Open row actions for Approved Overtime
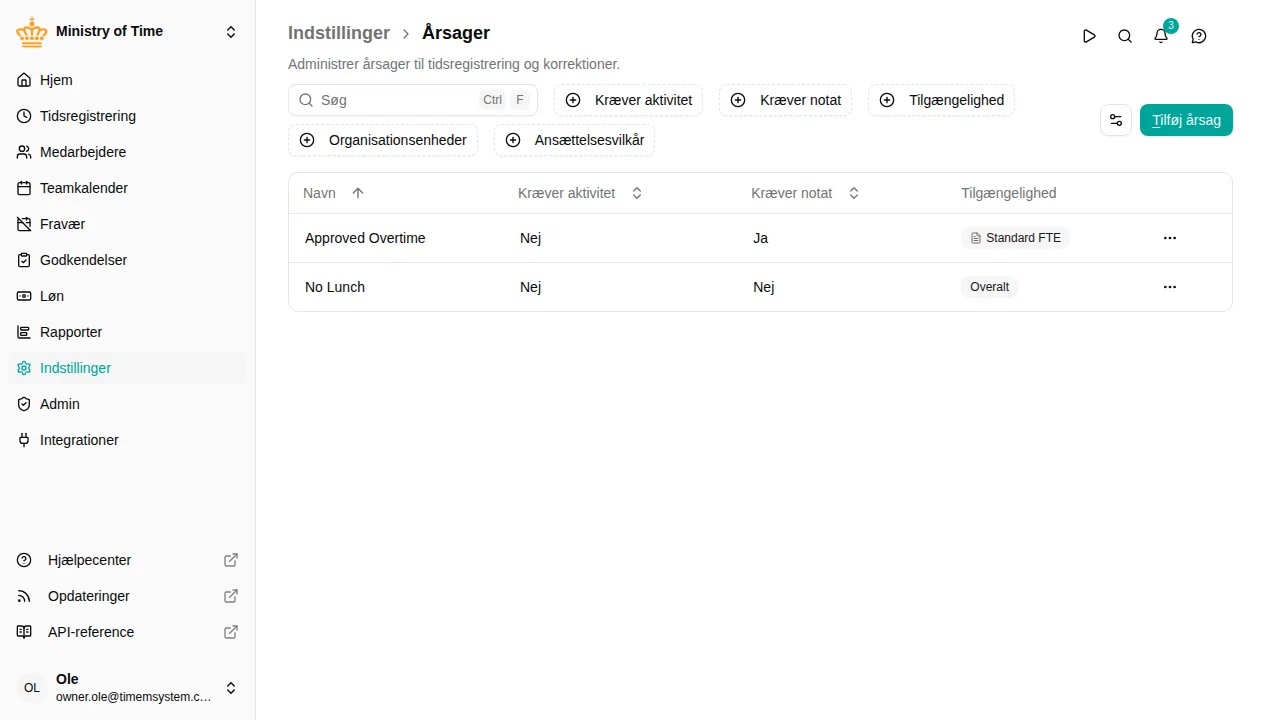 coord(1170,238)
